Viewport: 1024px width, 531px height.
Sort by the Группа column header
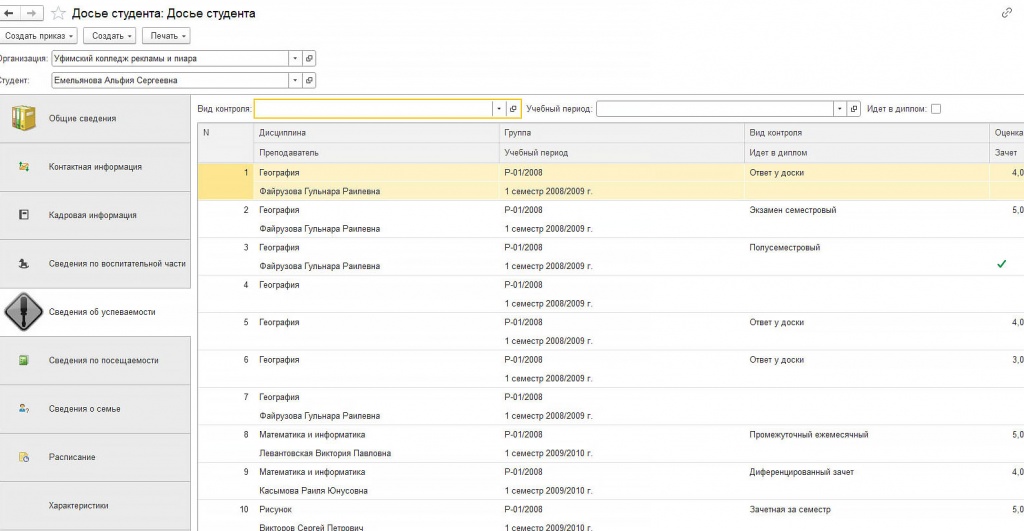622,133
